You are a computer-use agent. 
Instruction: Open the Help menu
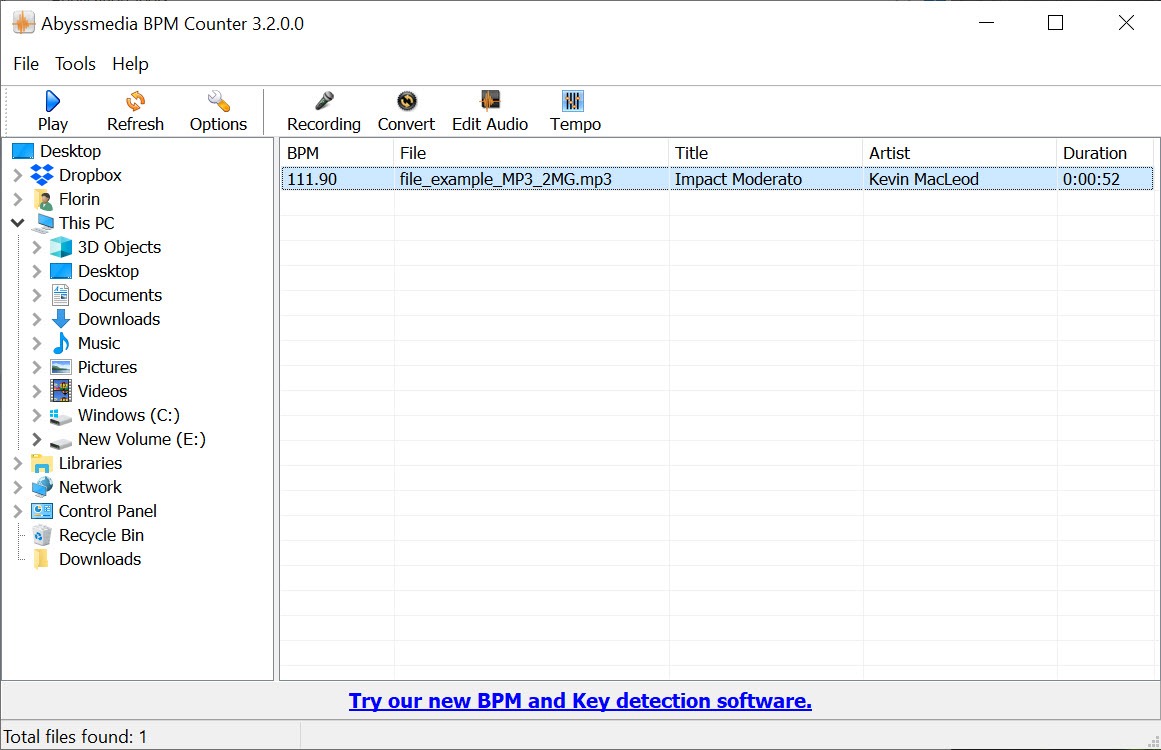pos(130,64)
